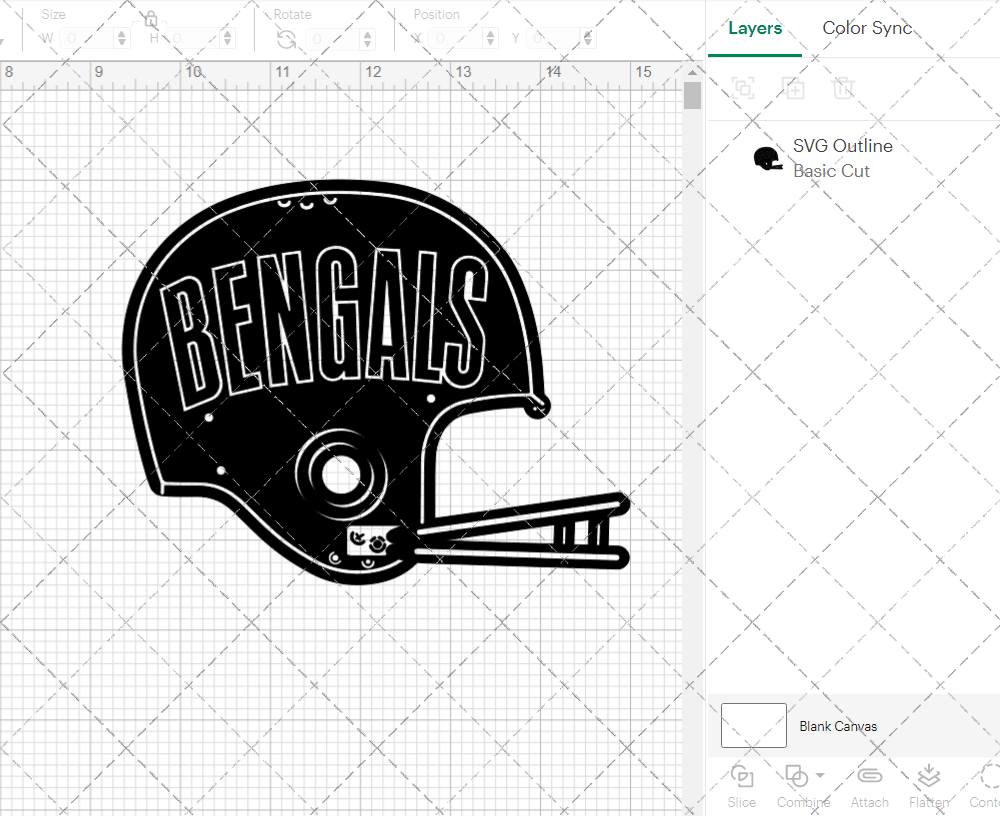Adjust the Rotate stepper arrows

[x=367, y=39]
